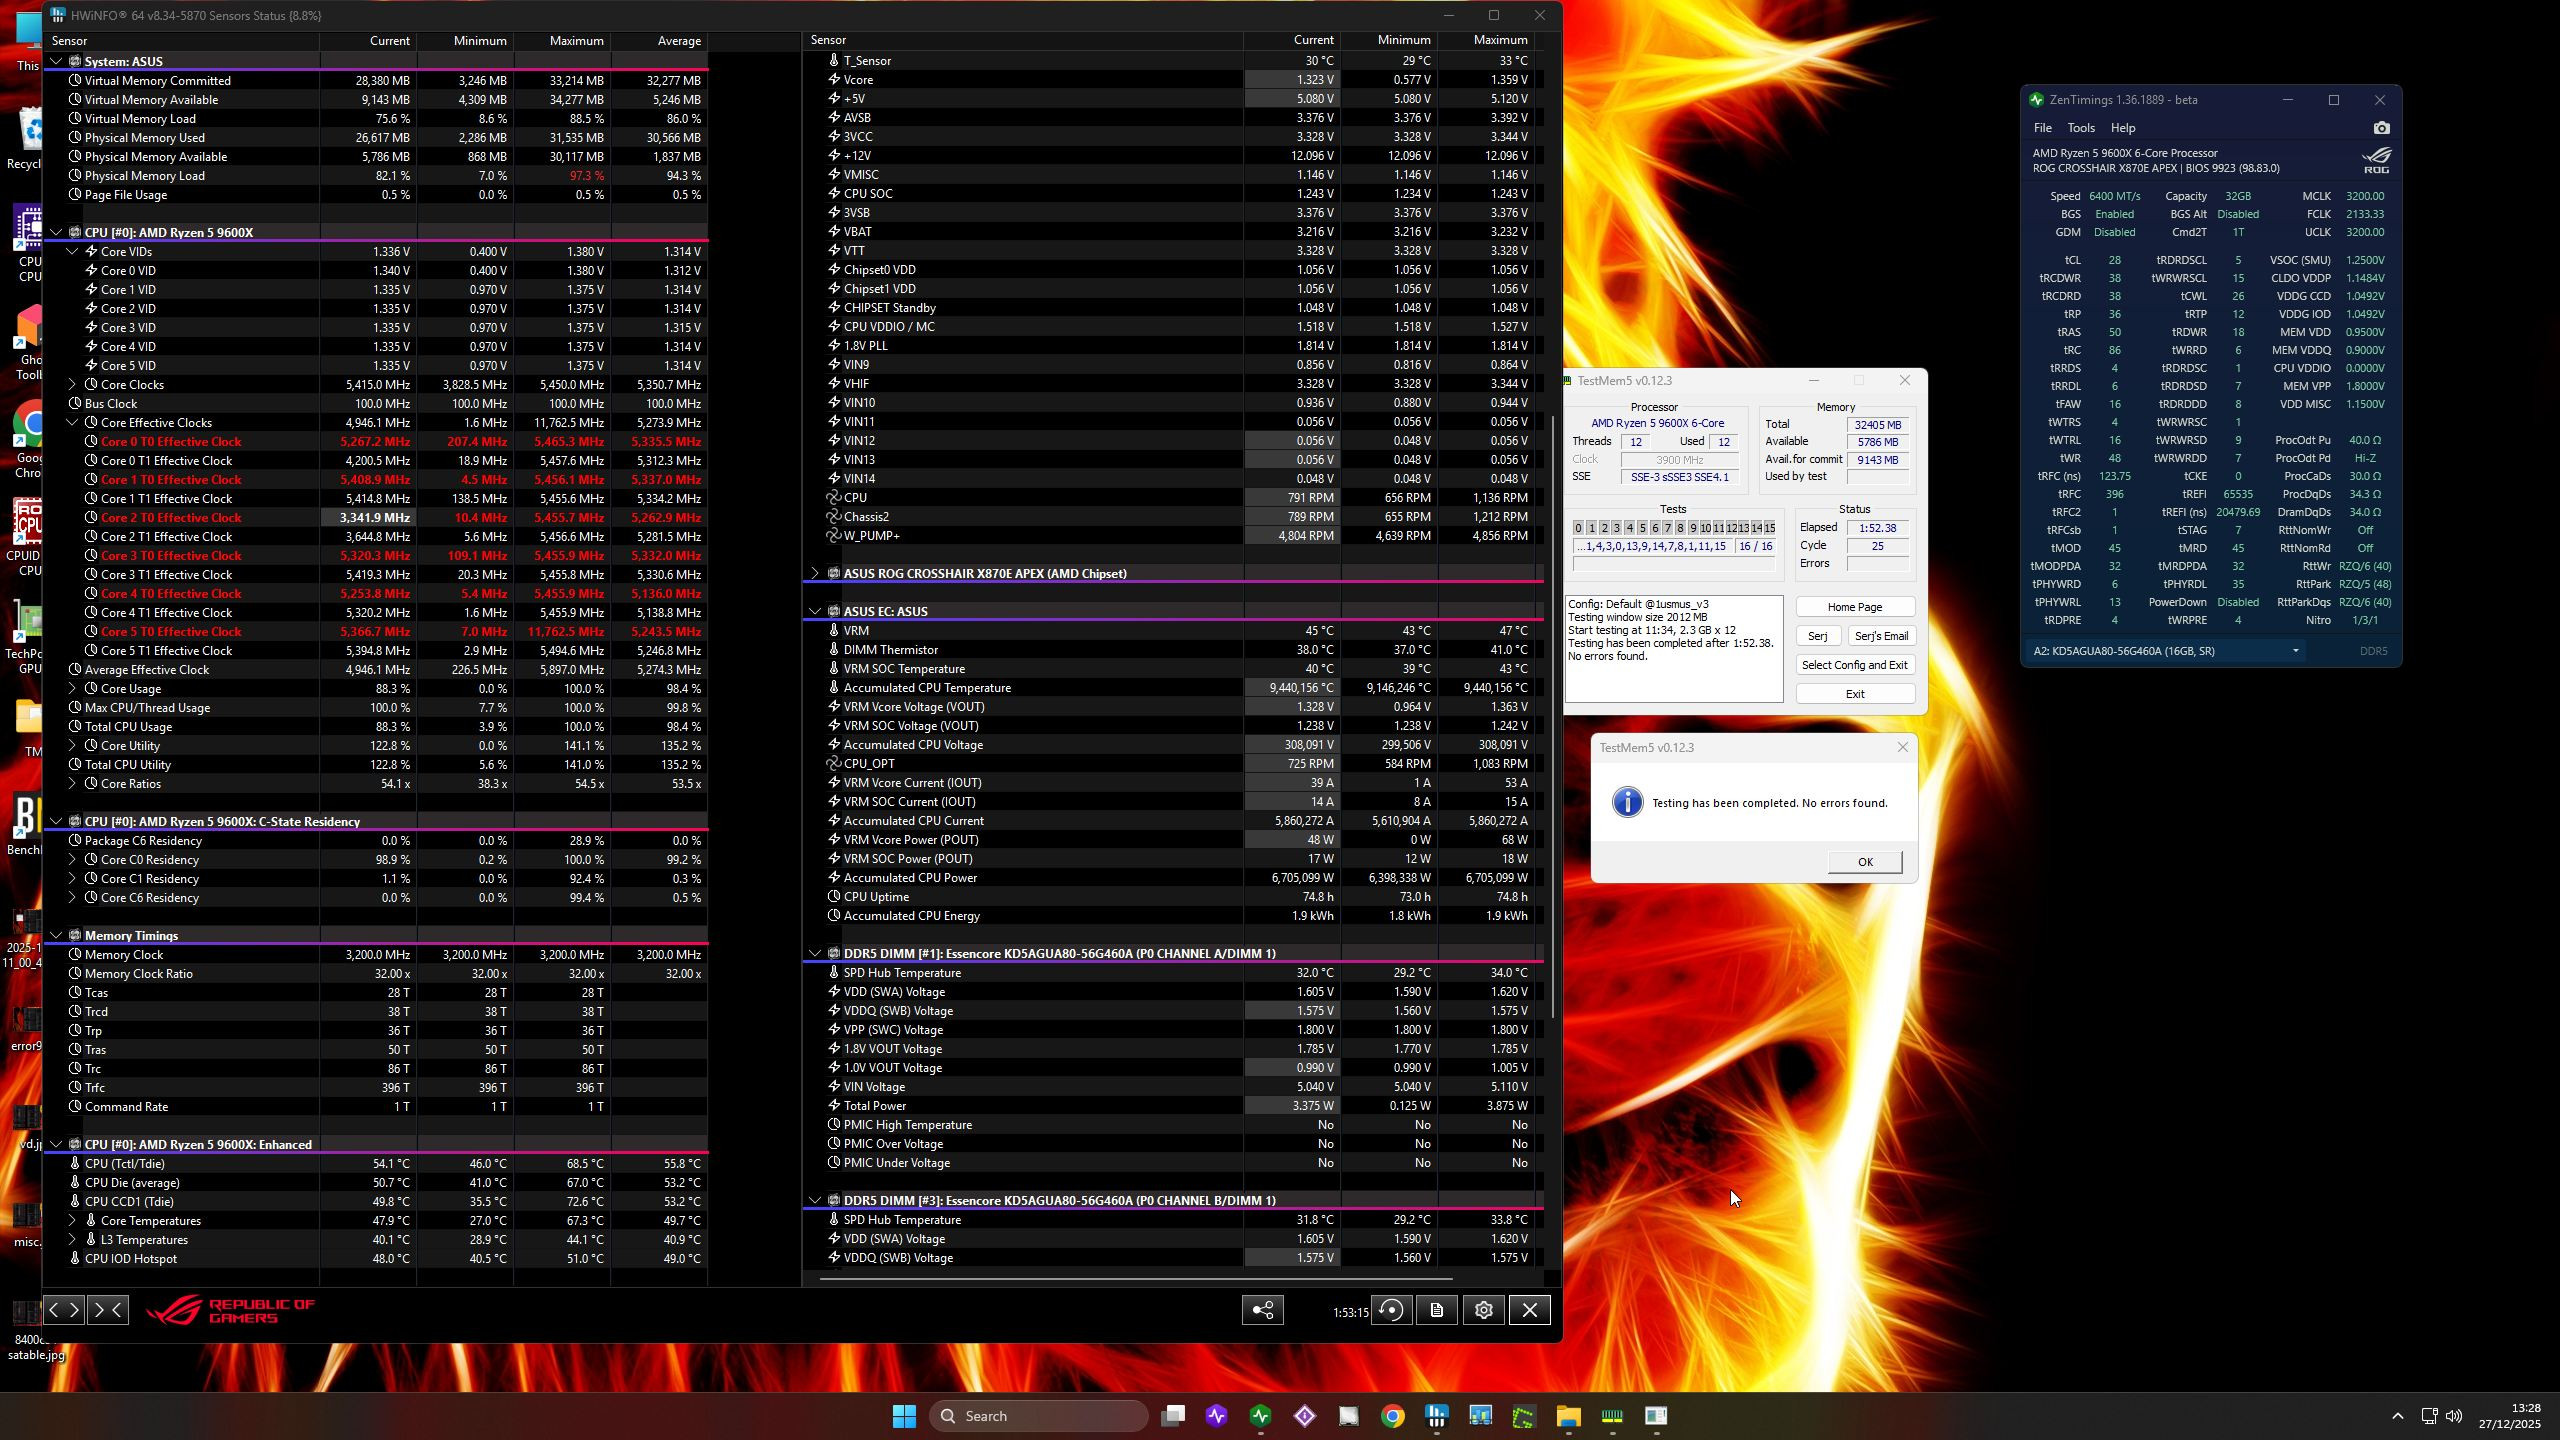Open the ZenTimings Help menu
The image size is (2560, 1440).
point(2122,128)
